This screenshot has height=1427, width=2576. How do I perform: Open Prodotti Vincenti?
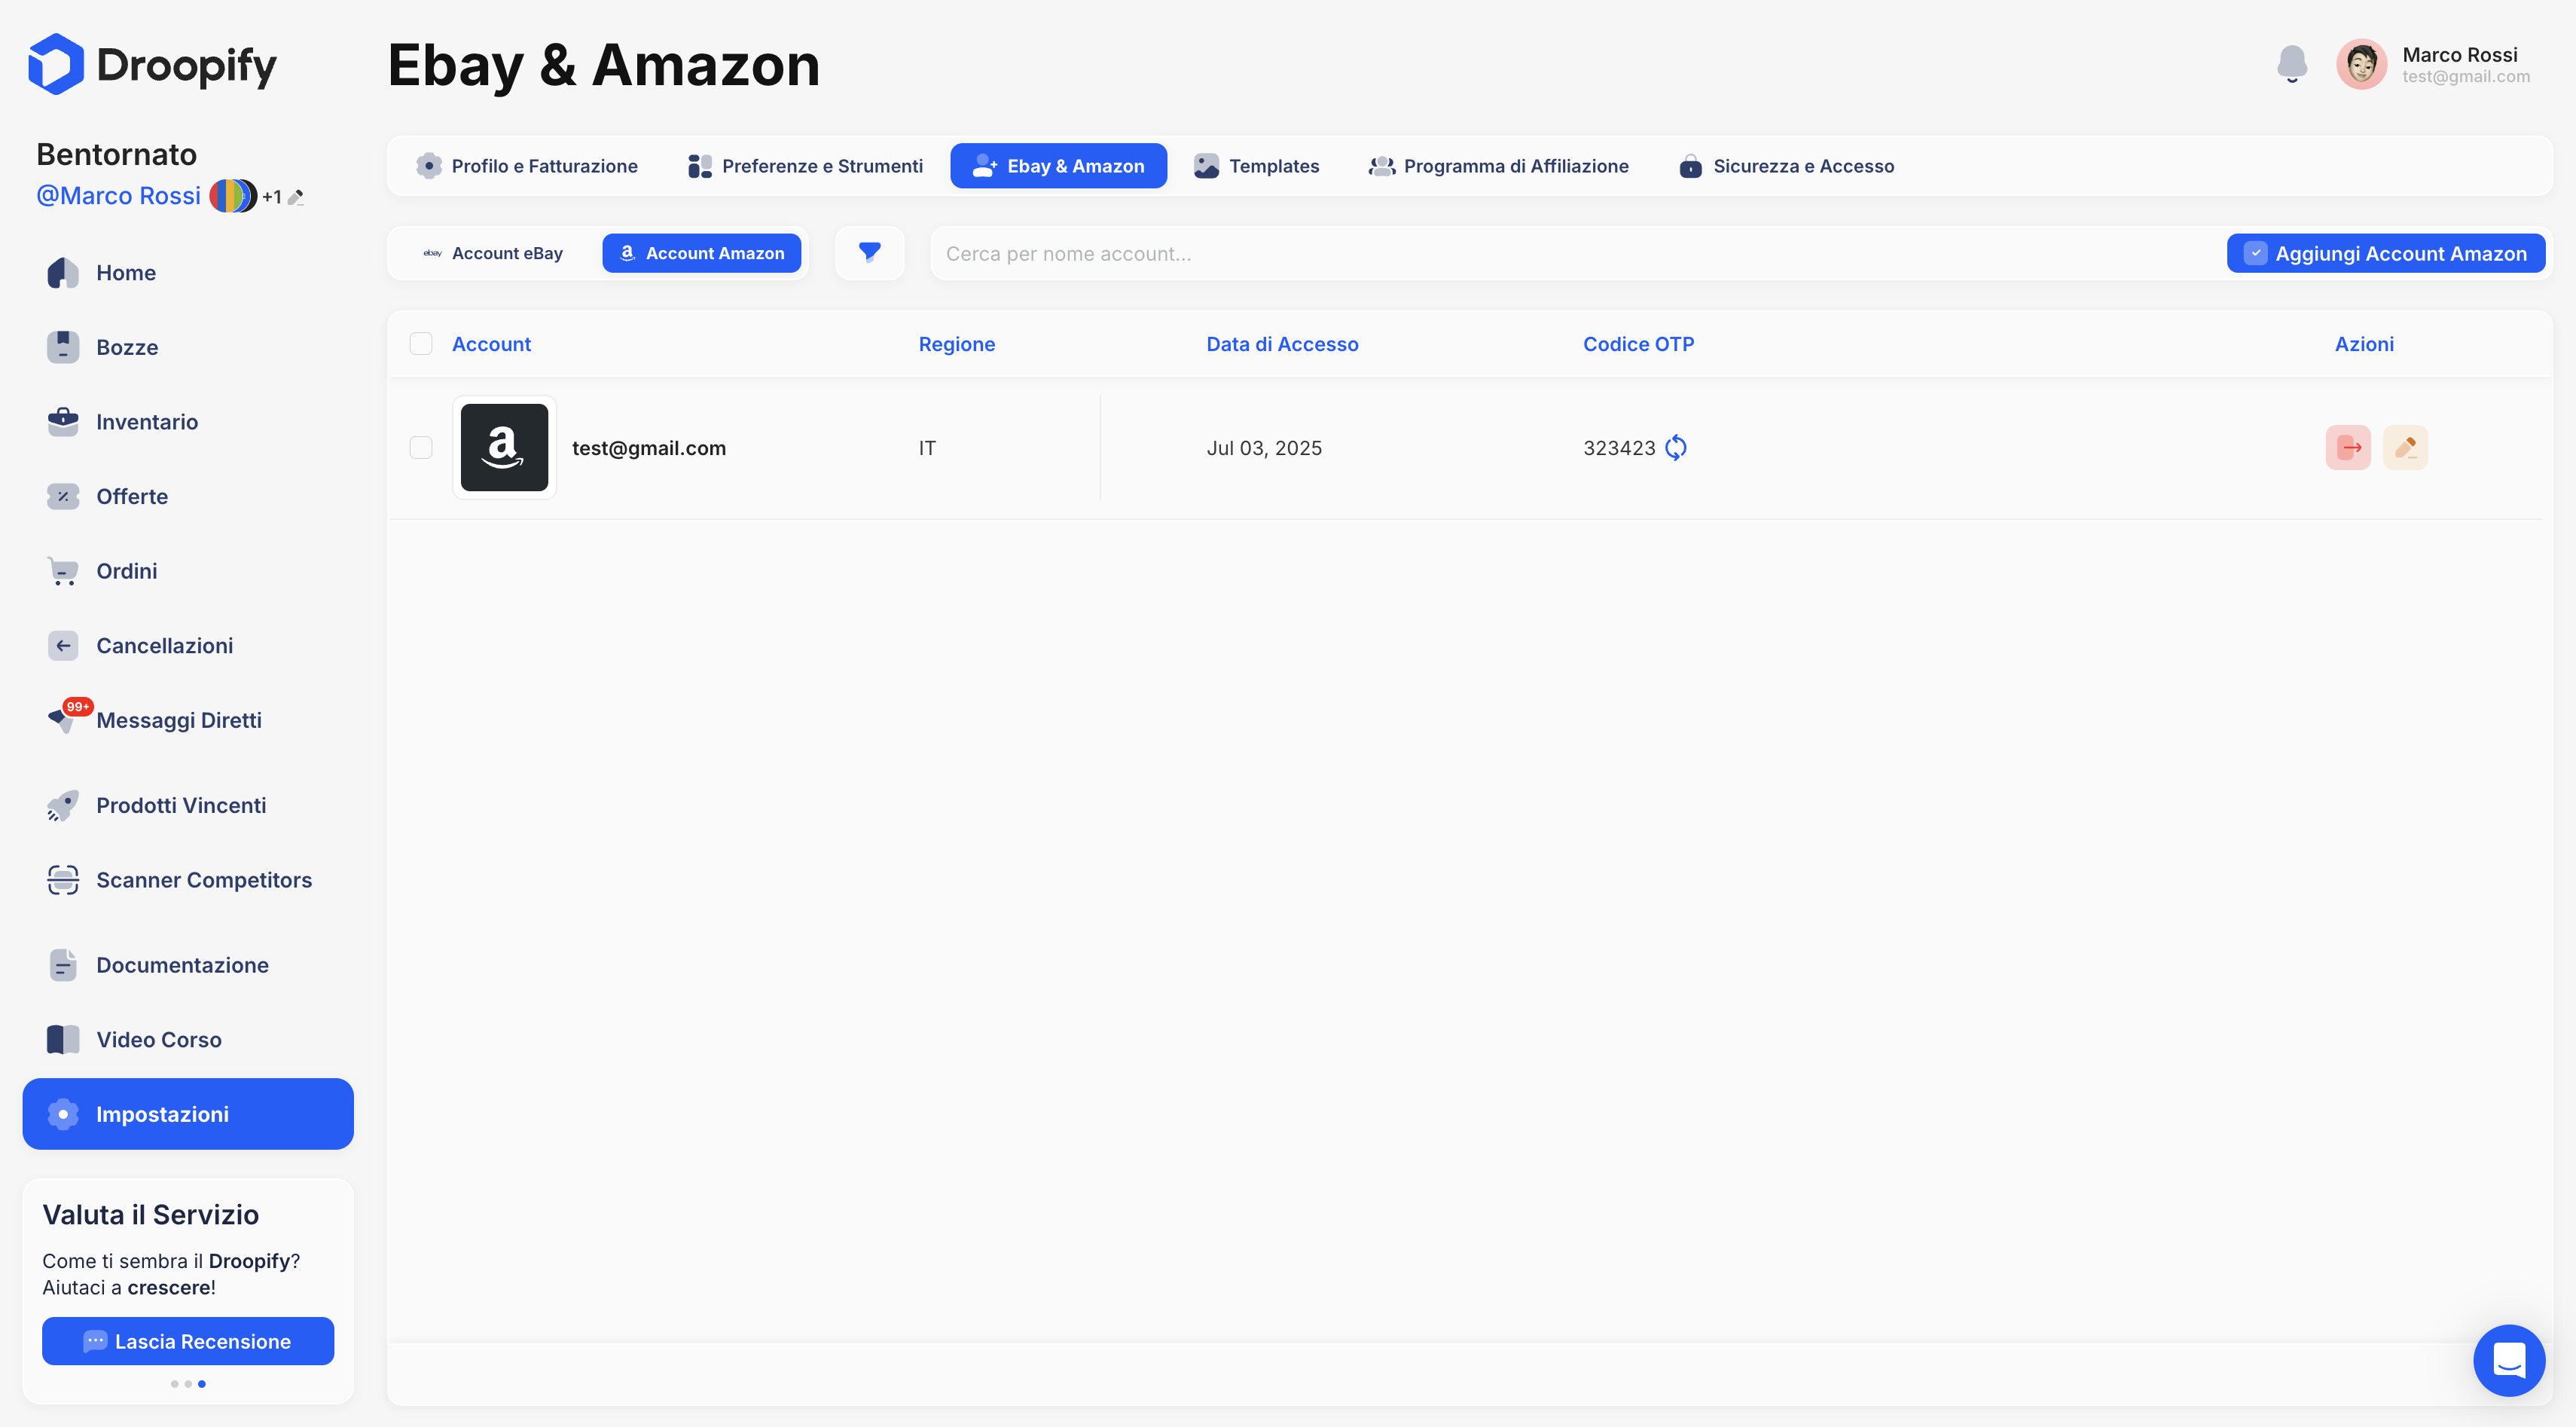[188, 805]
